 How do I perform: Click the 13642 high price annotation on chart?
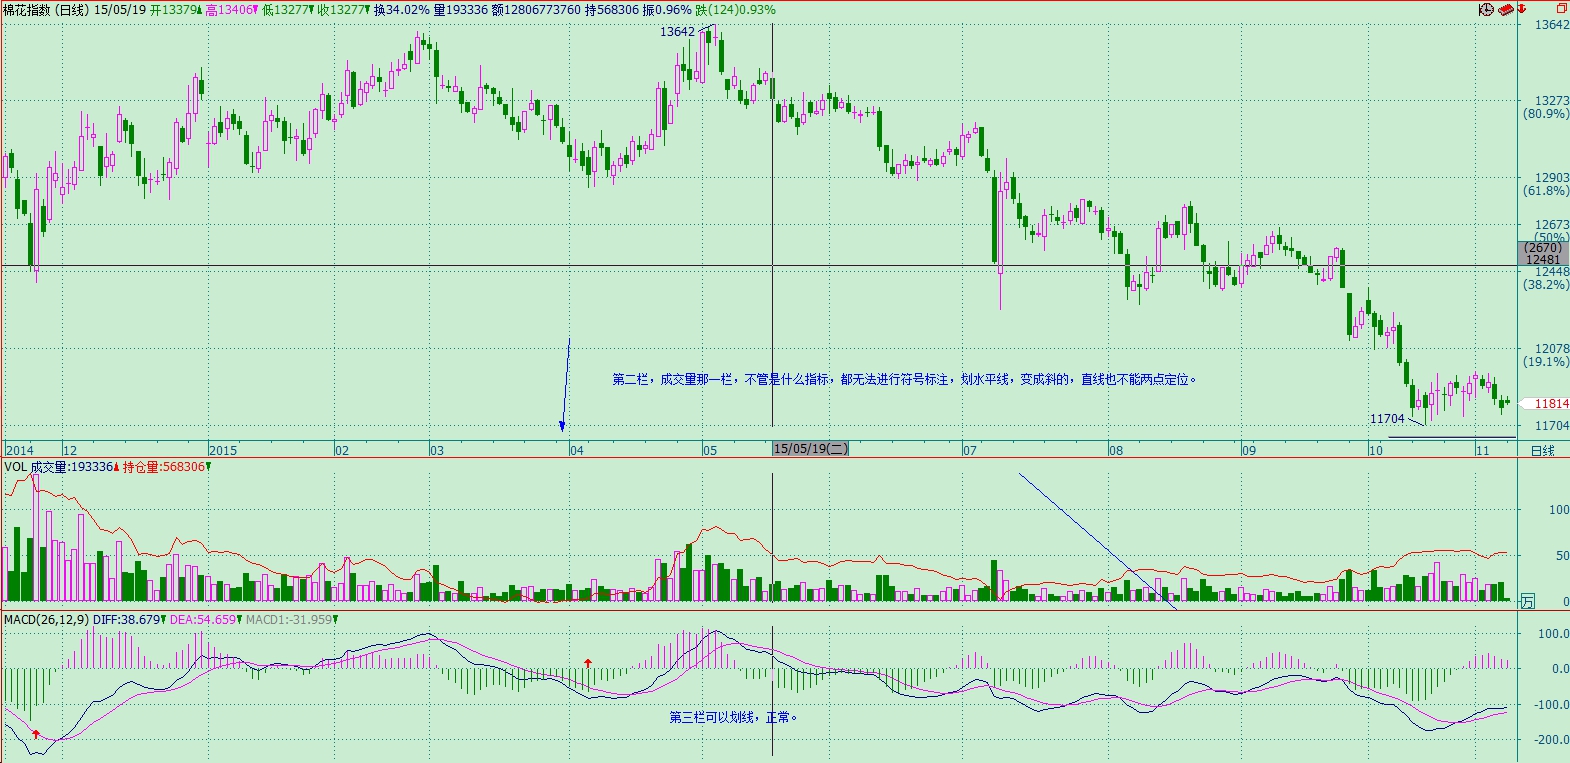coord(677,31)
